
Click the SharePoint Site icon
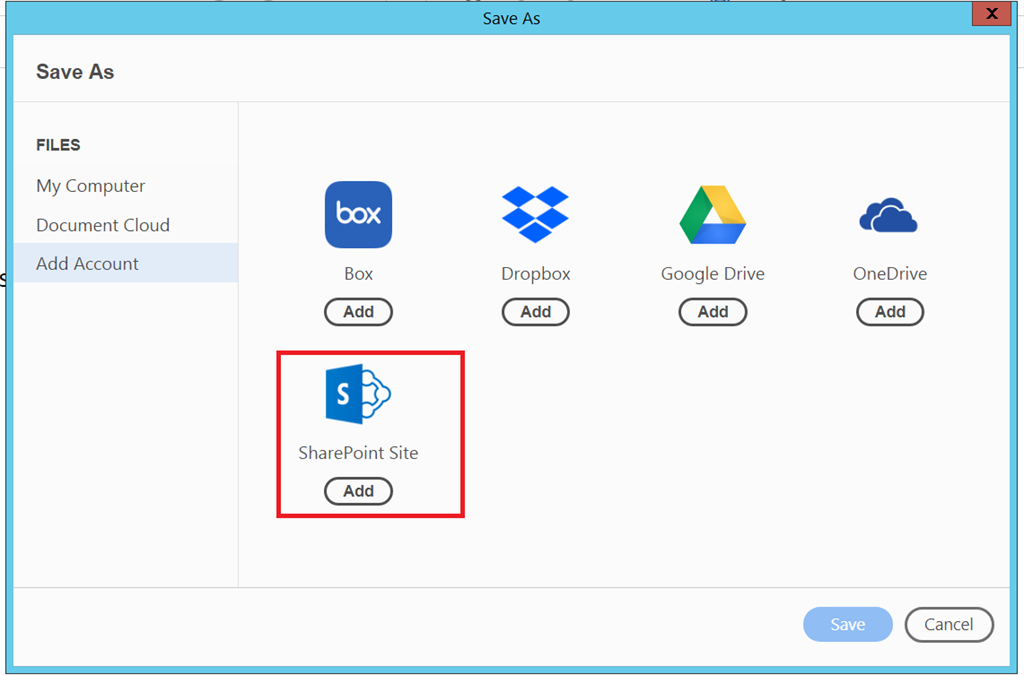pyautogui.click(x=358, y=394)
